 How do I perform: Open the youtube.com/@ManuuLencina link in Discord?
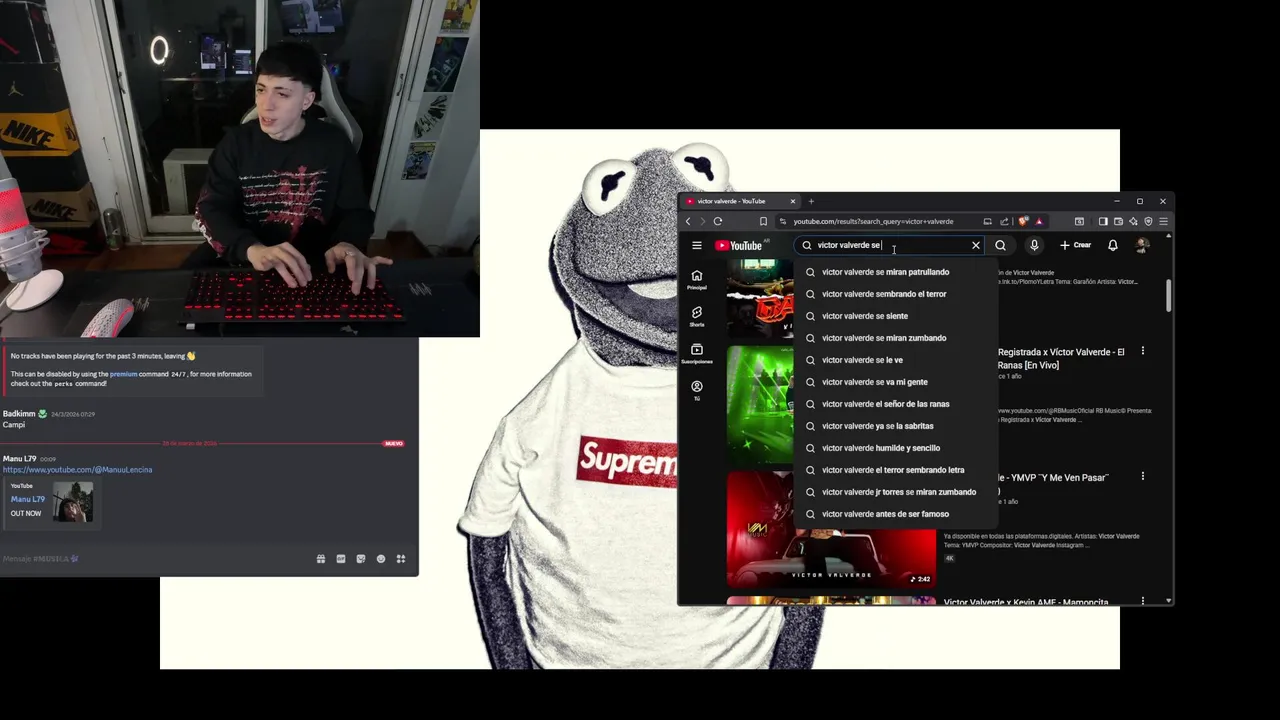click(77, 469)
